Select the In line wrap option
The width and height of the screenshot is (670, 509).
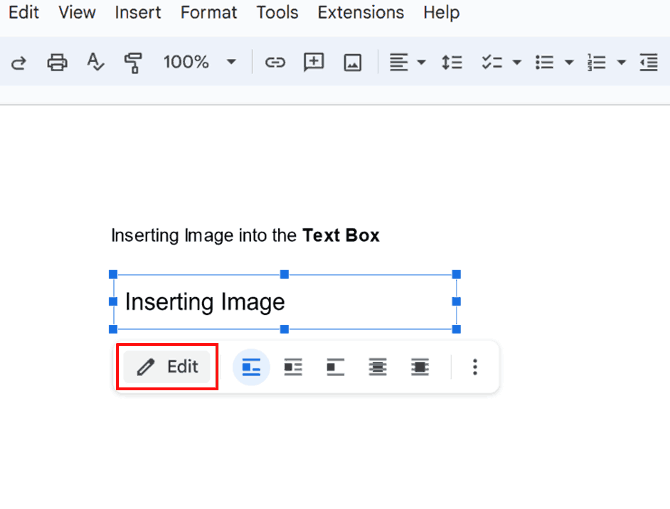coord(251,367)
